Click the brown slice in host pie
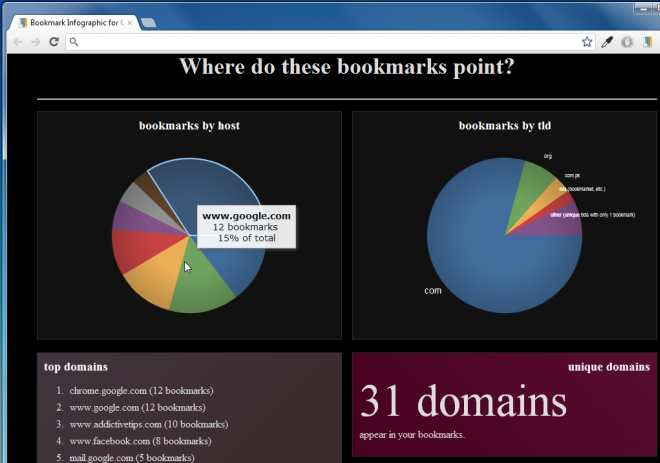 [x=152, y=187]
